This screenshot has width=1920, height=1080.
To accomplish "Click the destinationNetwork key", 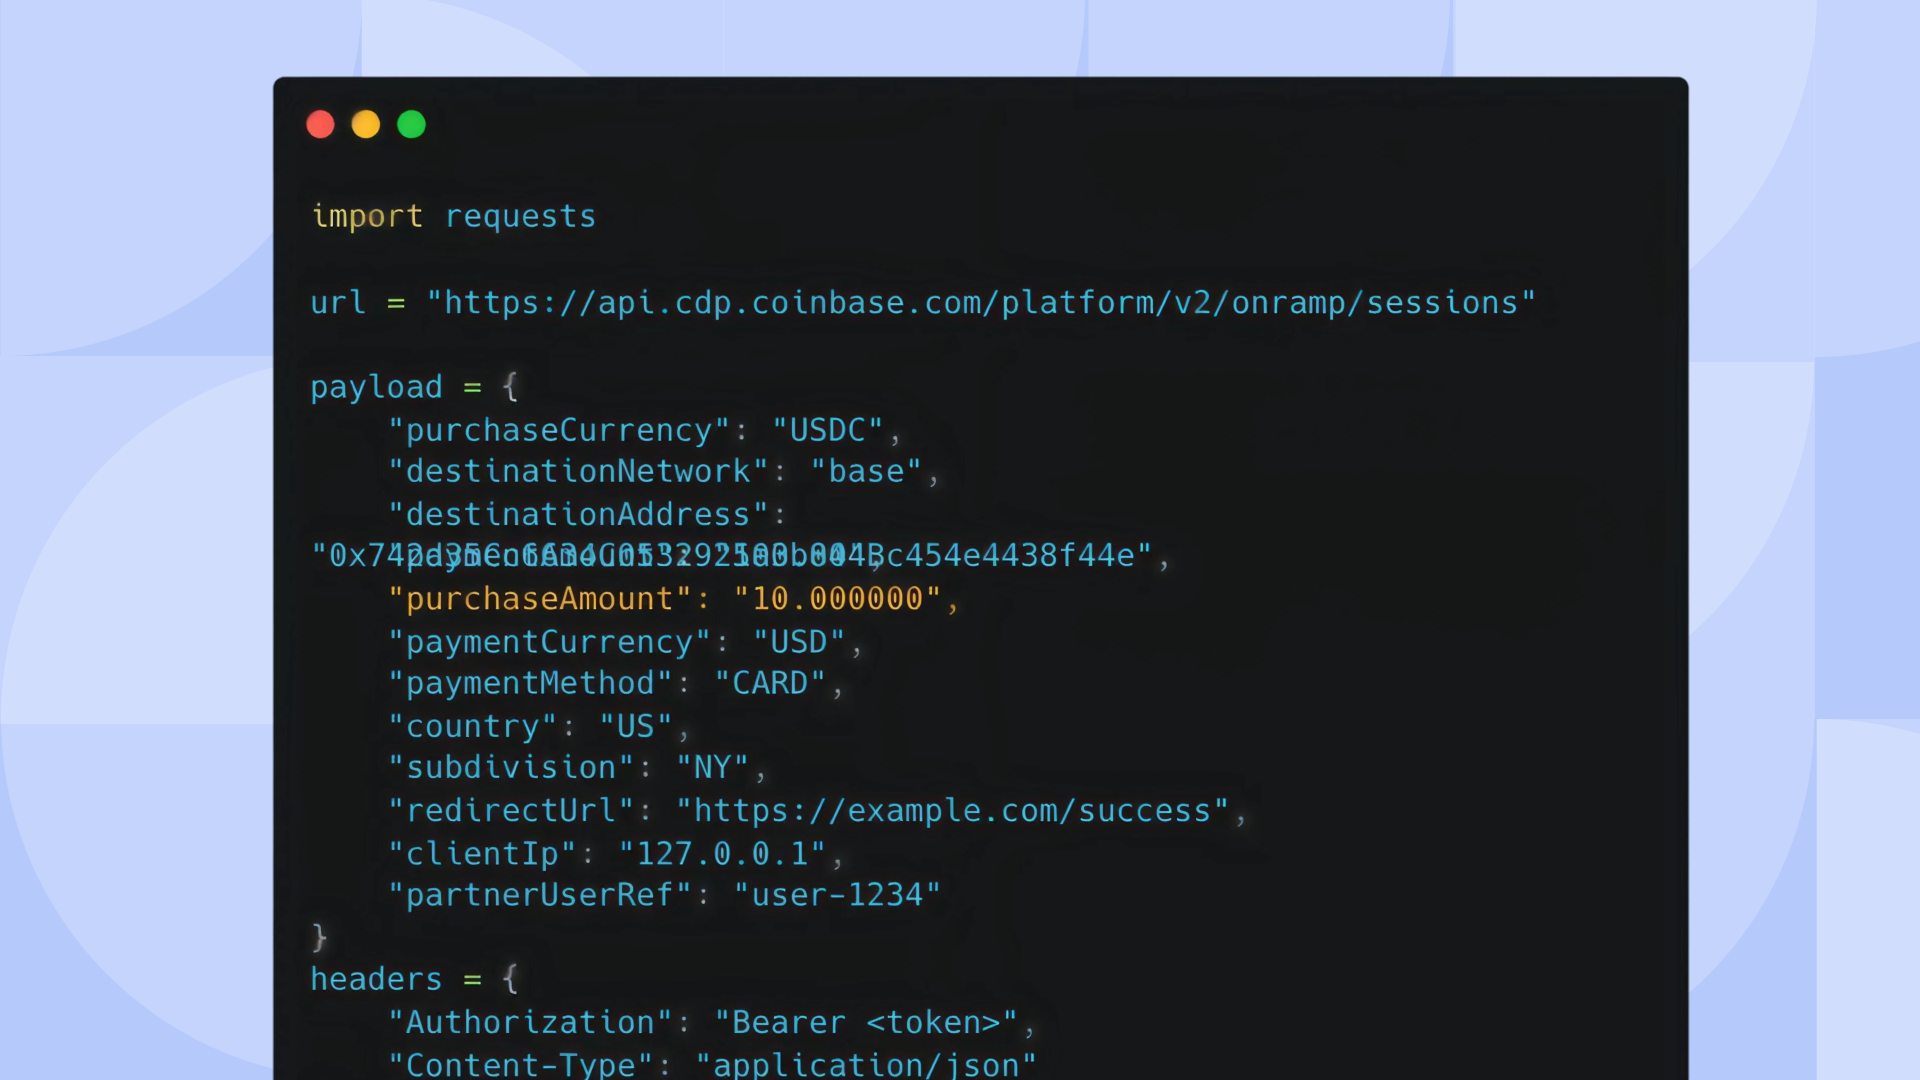I will tap(578, 472).
